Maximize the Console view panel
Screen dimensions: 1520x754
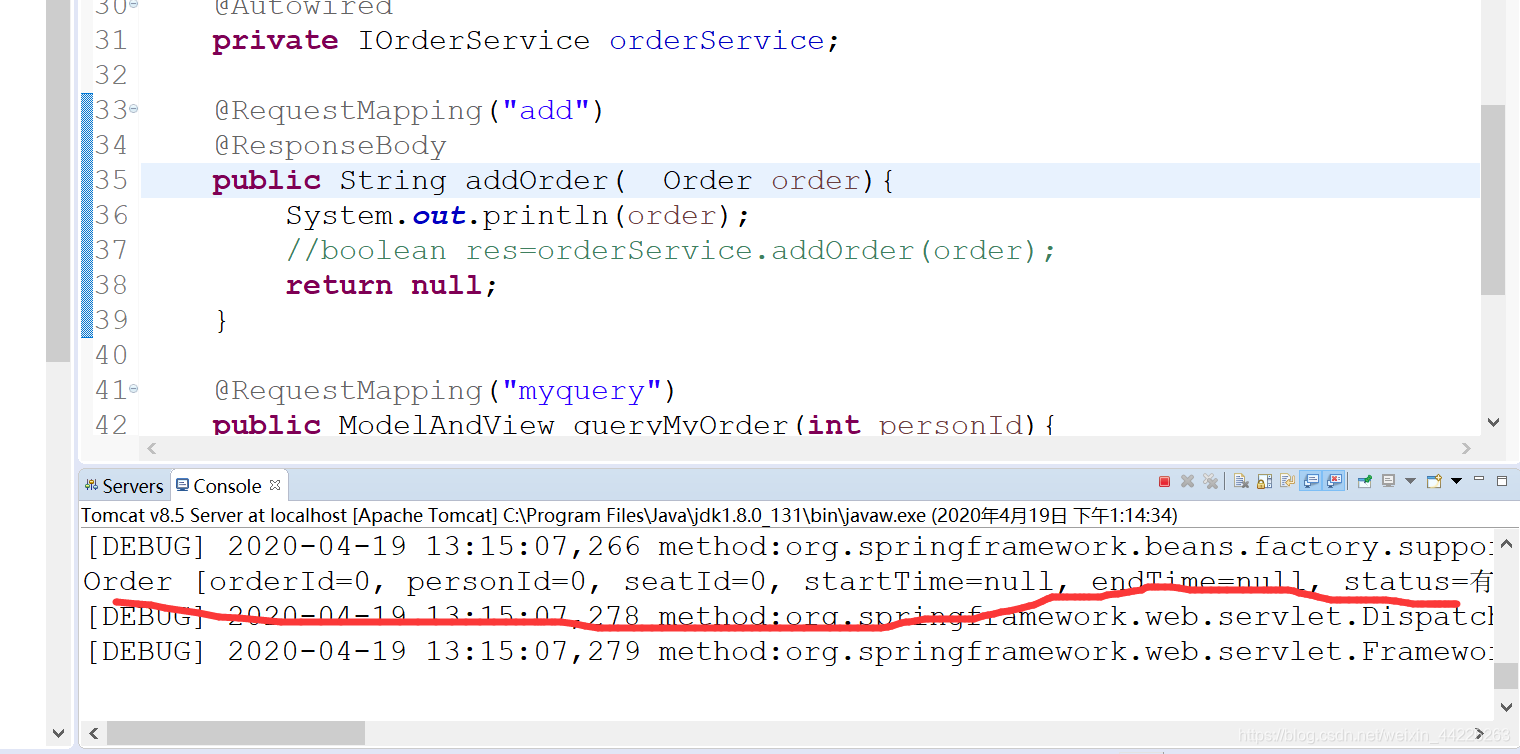pyautogui.click(x=1502, y=481)
